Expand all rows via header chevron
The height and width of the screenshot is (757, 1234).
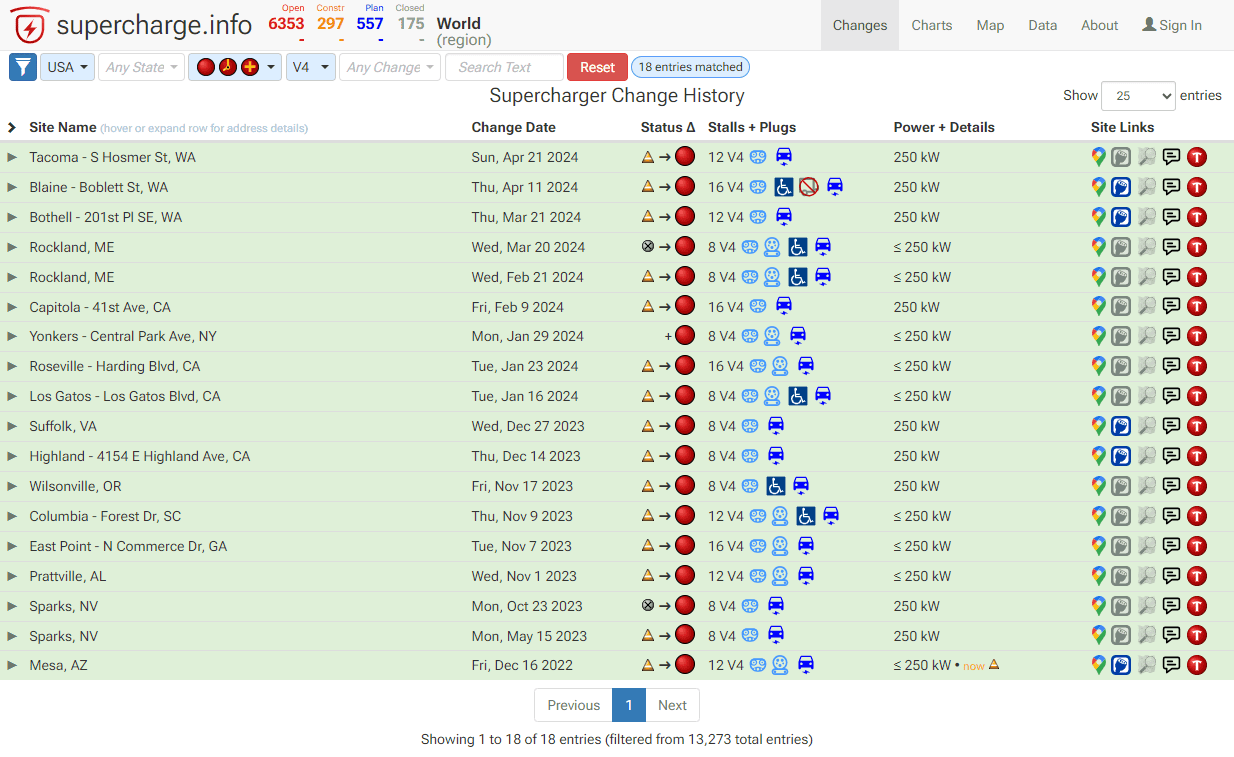12,127
